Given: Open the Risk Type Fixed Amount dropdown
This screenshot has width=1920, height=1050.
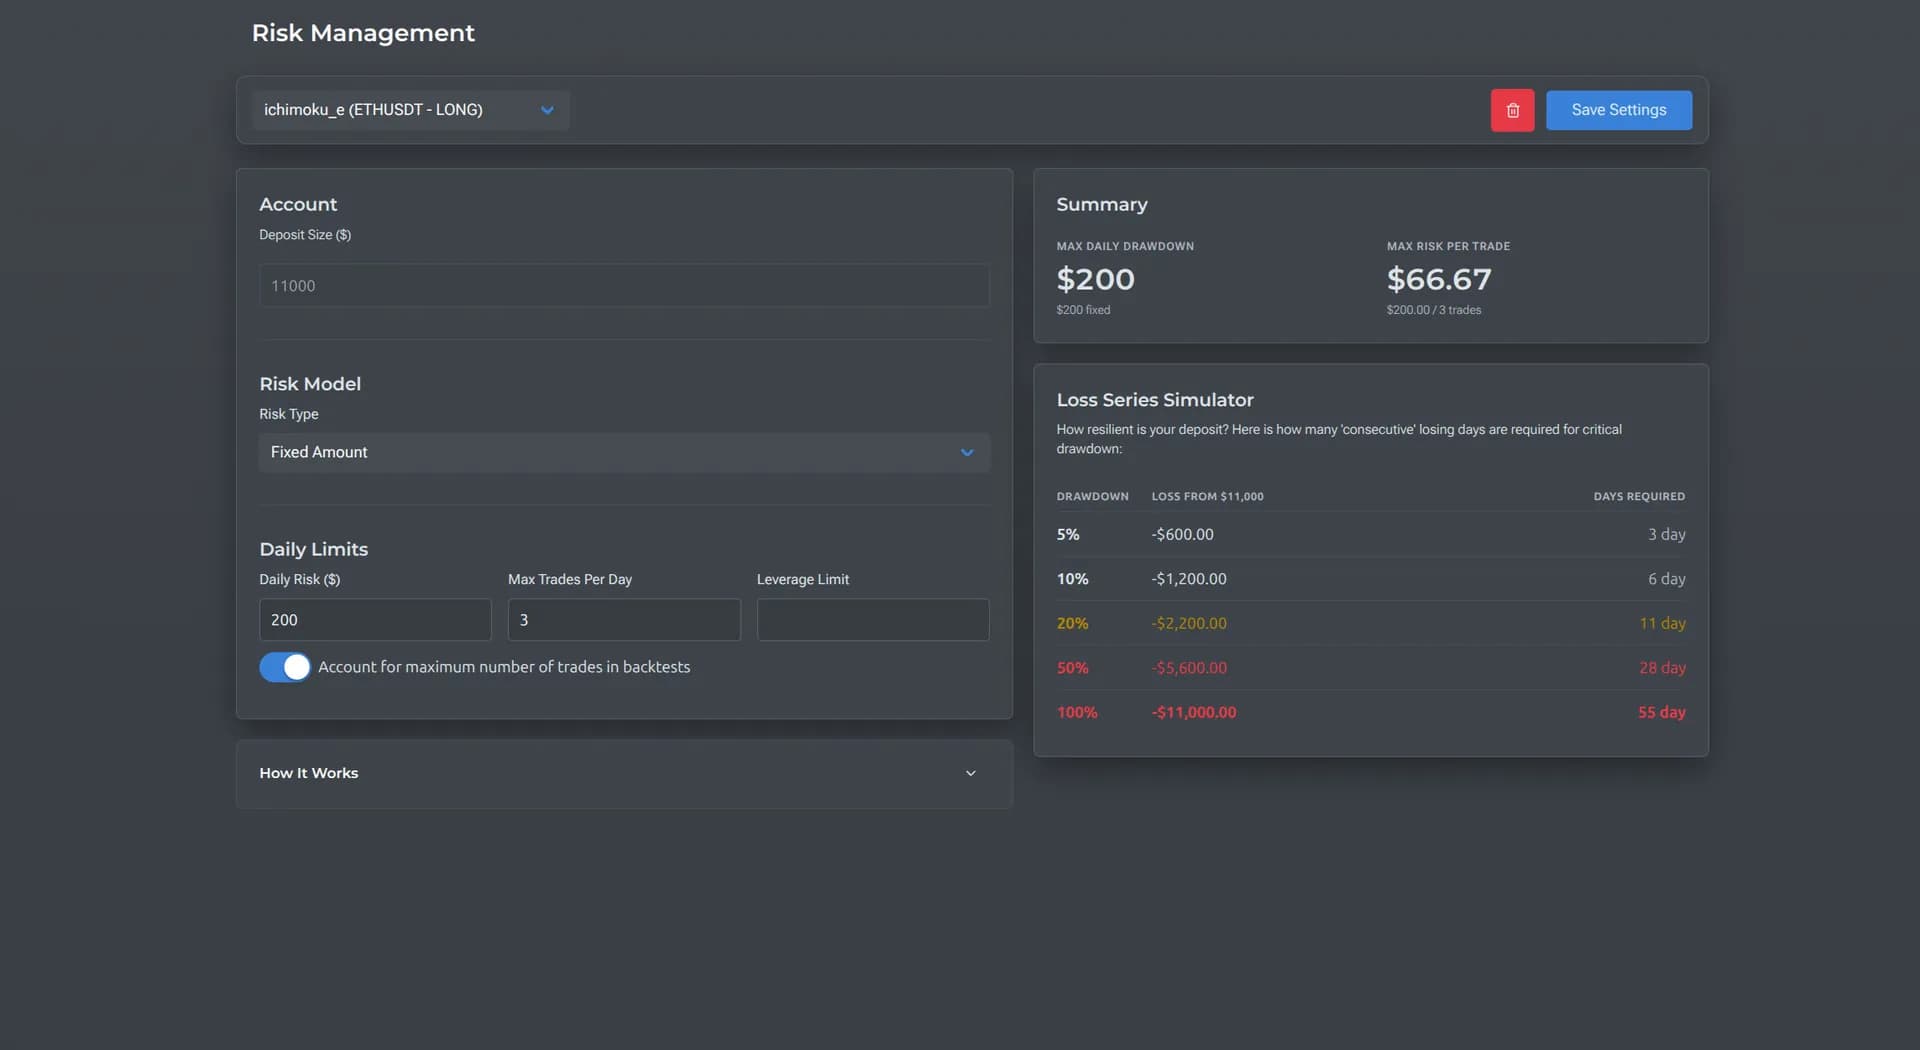Looking at the screenshot, I should [624, 452].
